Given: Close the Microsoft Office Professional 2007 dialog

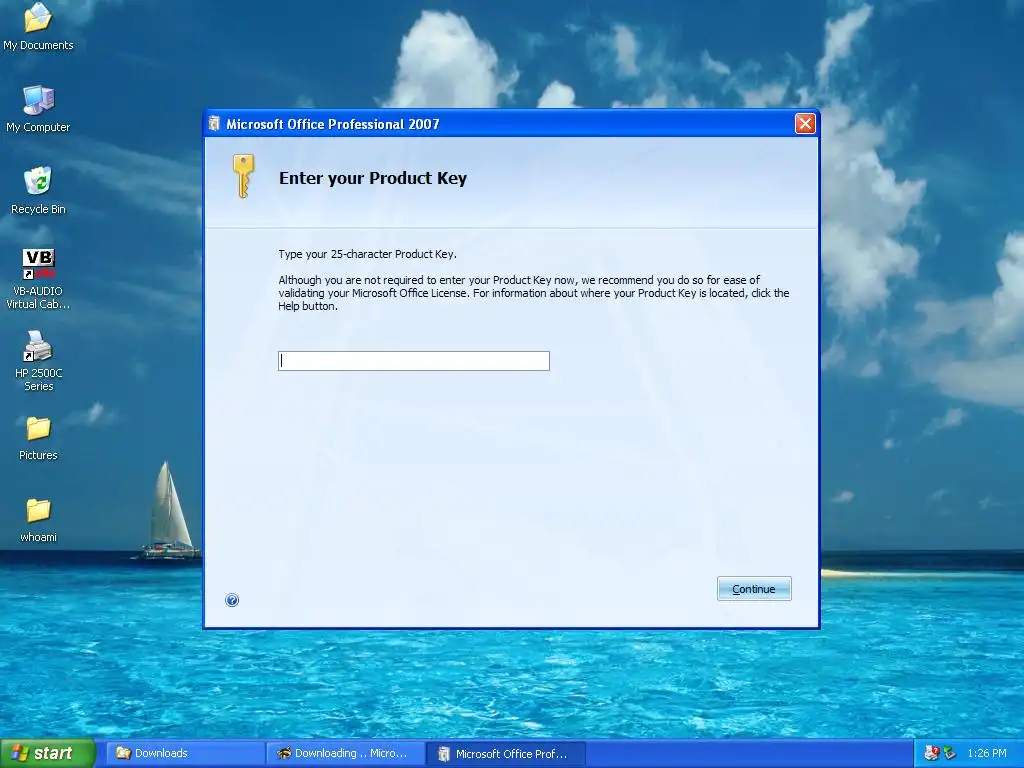Looking at the screenshot, I should (805, 123).
